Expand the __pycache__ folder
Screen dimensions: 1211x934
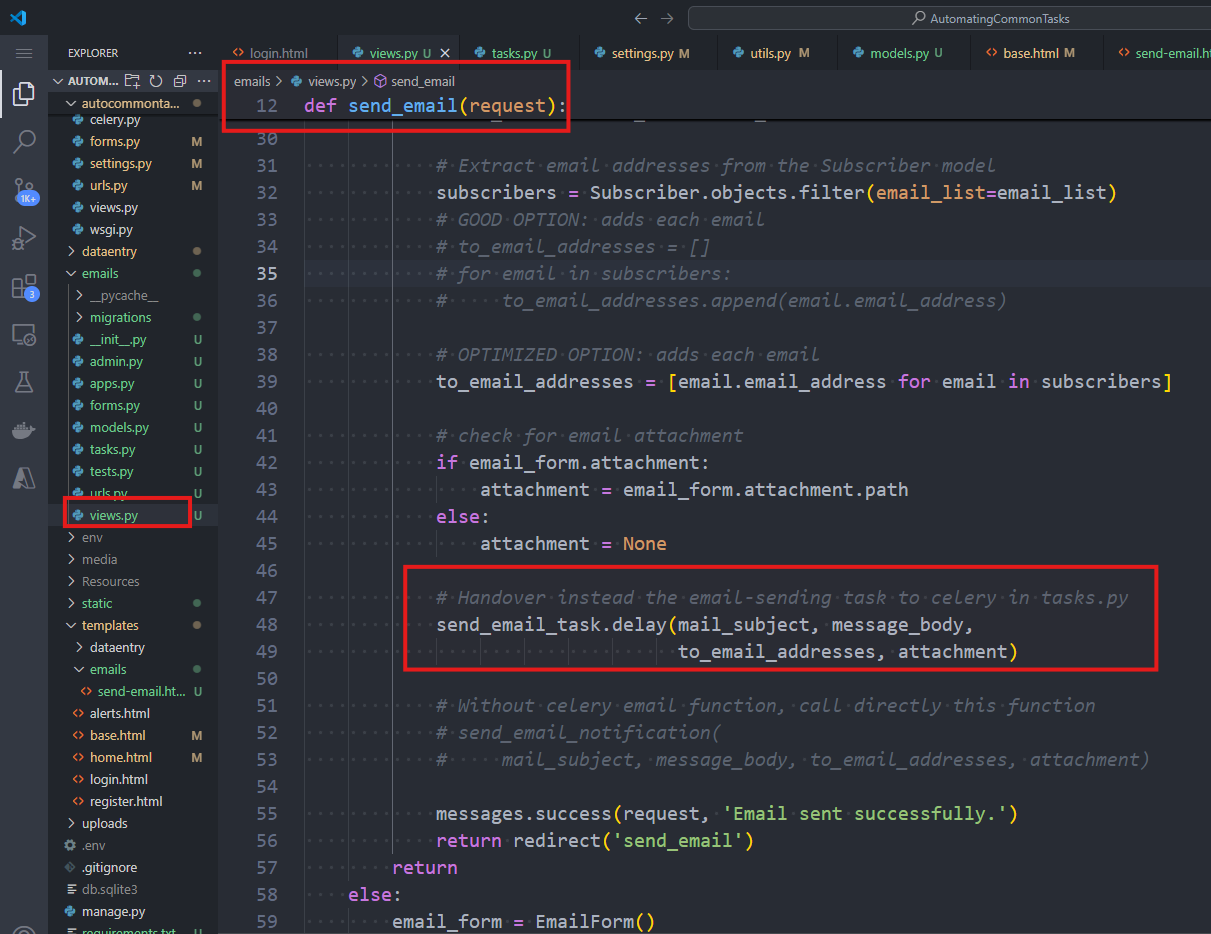(133, 295)
